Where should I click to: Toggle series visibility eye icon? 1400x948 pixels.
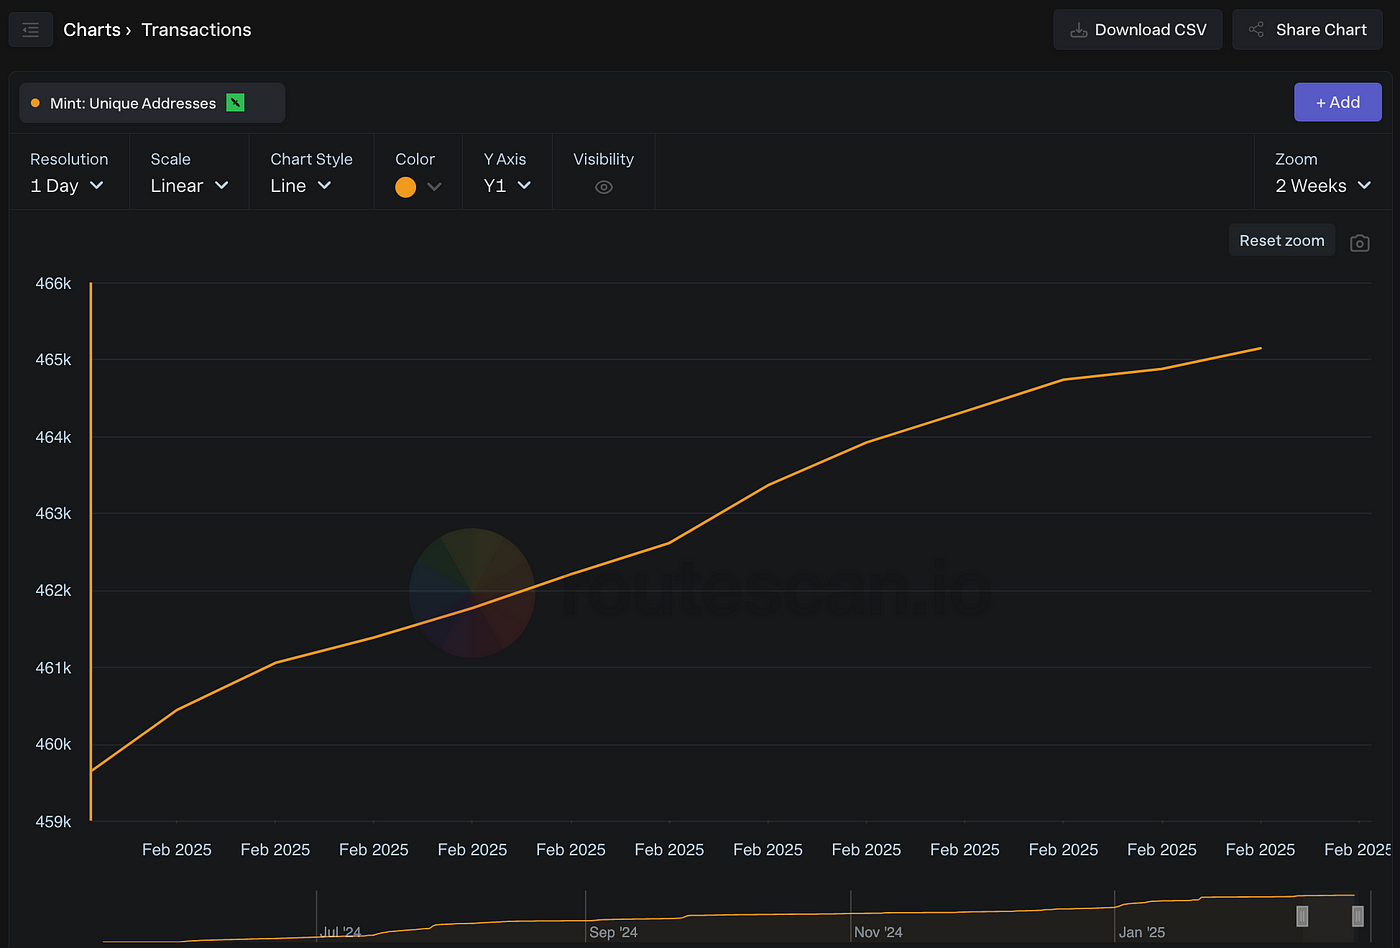tap(603, 187)
